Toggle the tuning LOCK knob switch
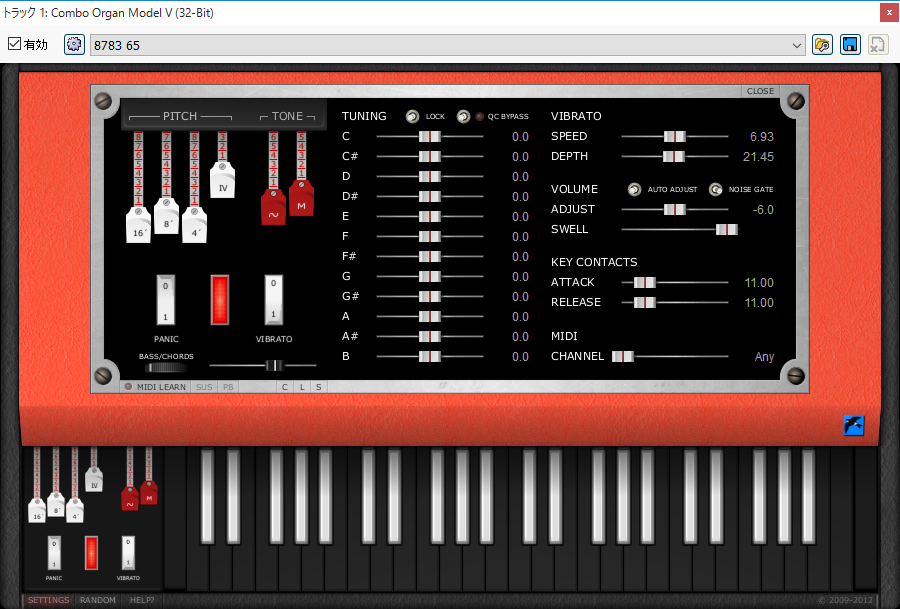900x609 pixels. [412, 117]
